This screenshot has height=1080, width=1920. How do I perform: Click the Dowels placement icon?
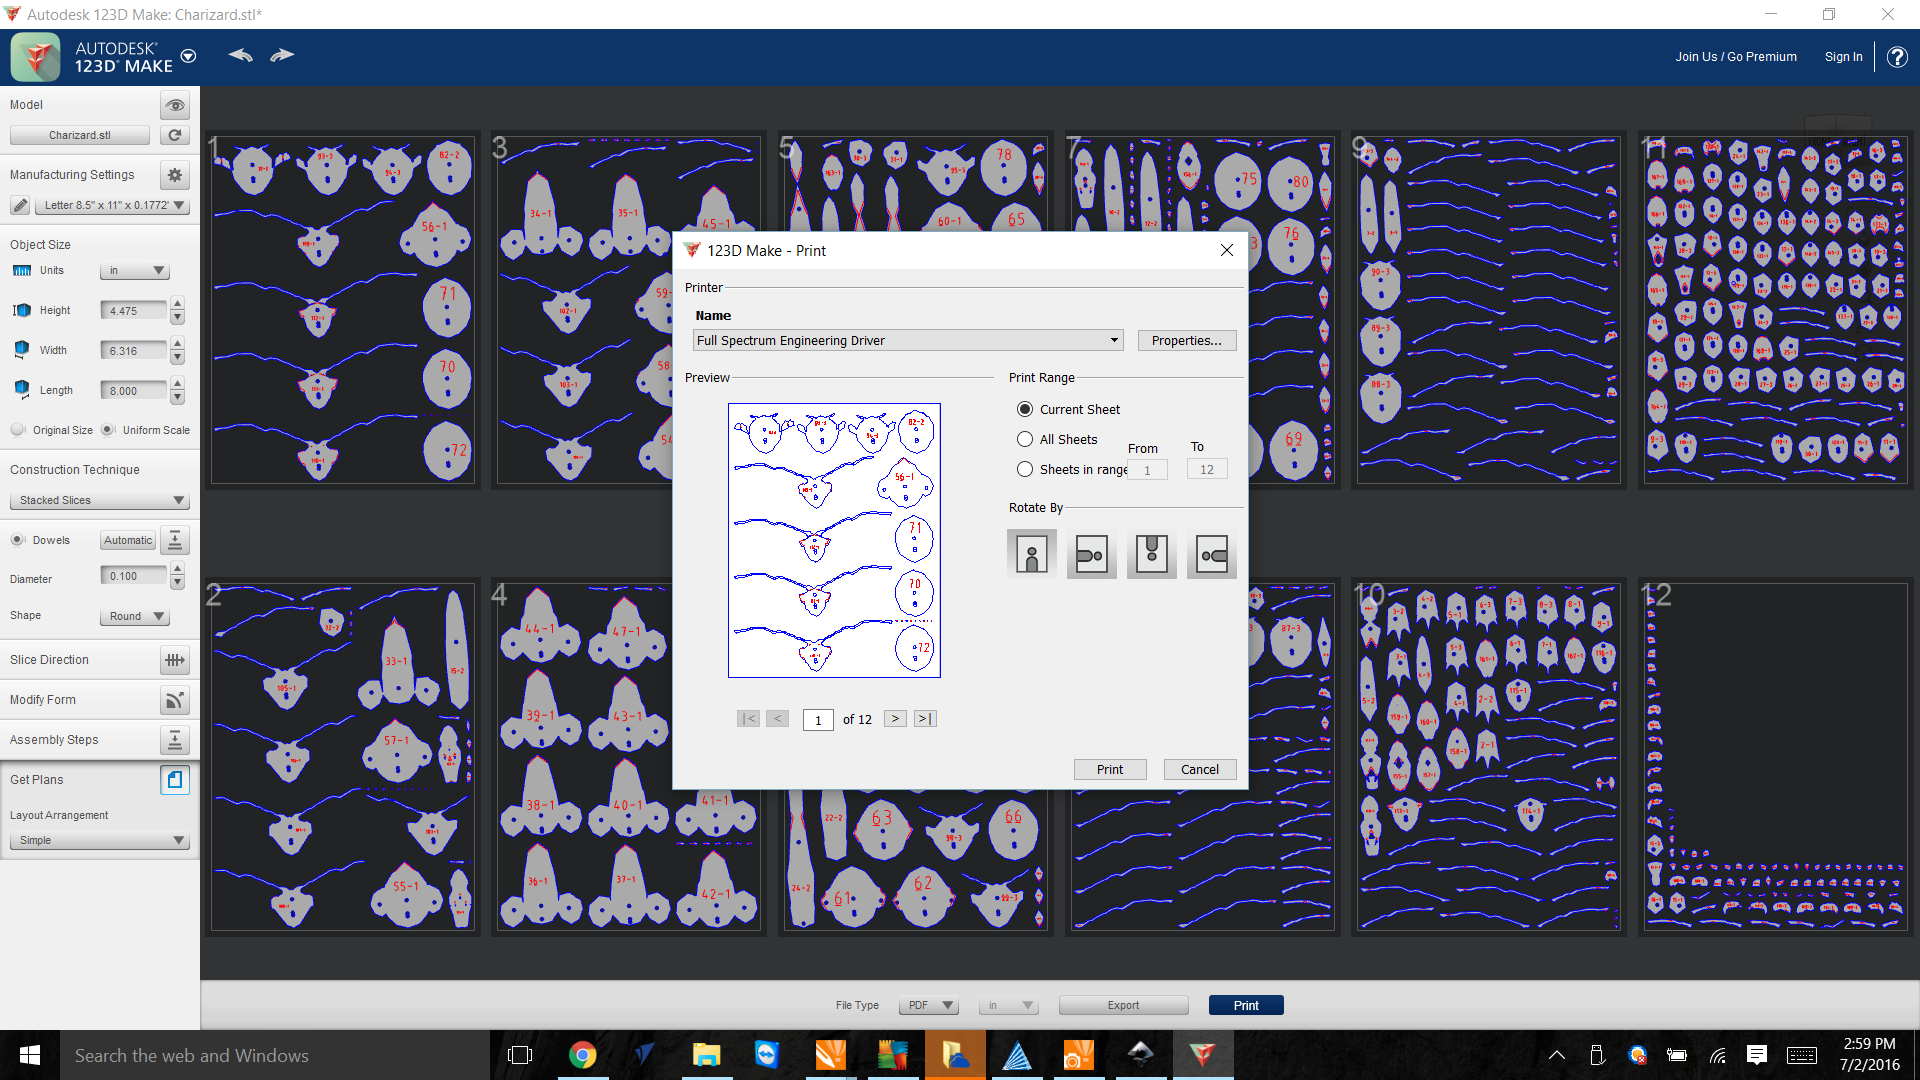tap(175, 540)
